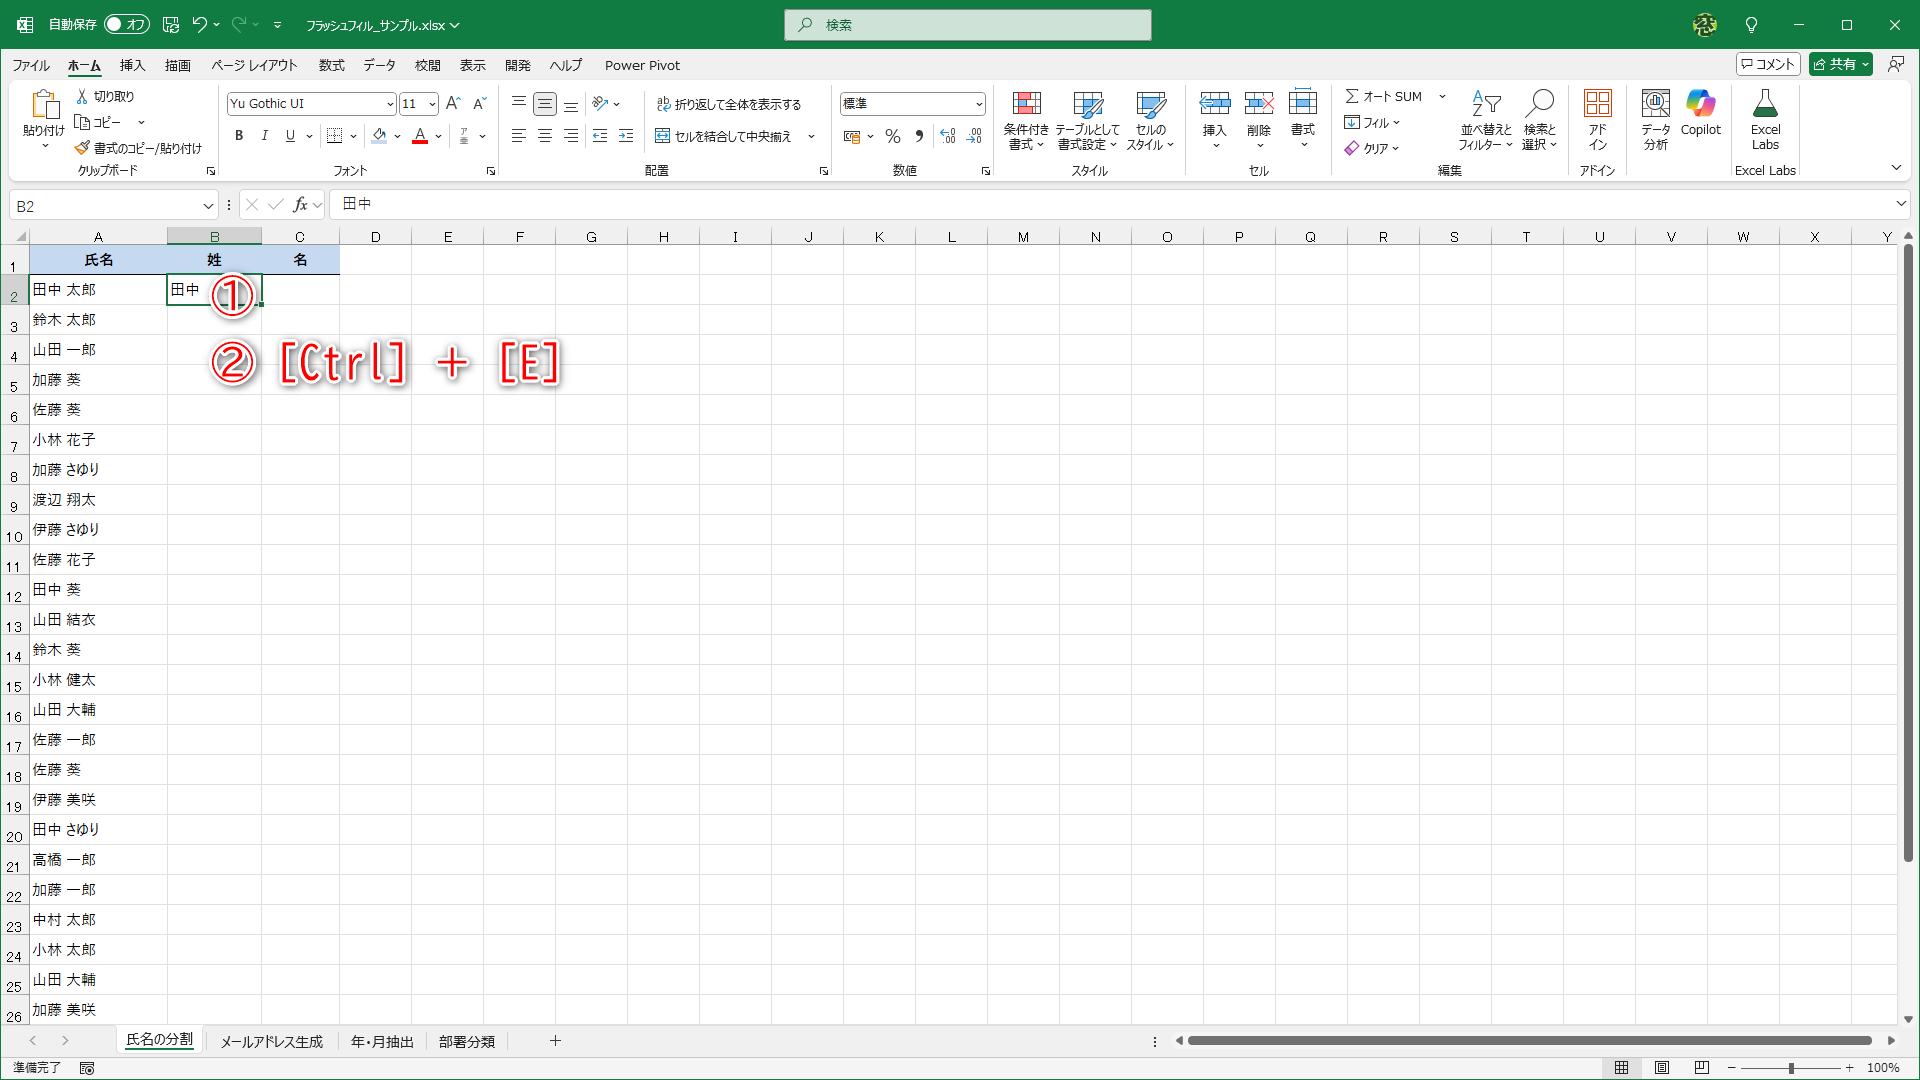Image resolution: width=1920 pixels, height=1080 pixels.
Task: Click the 共有 (Share) button
Action: click(1840, 63)
